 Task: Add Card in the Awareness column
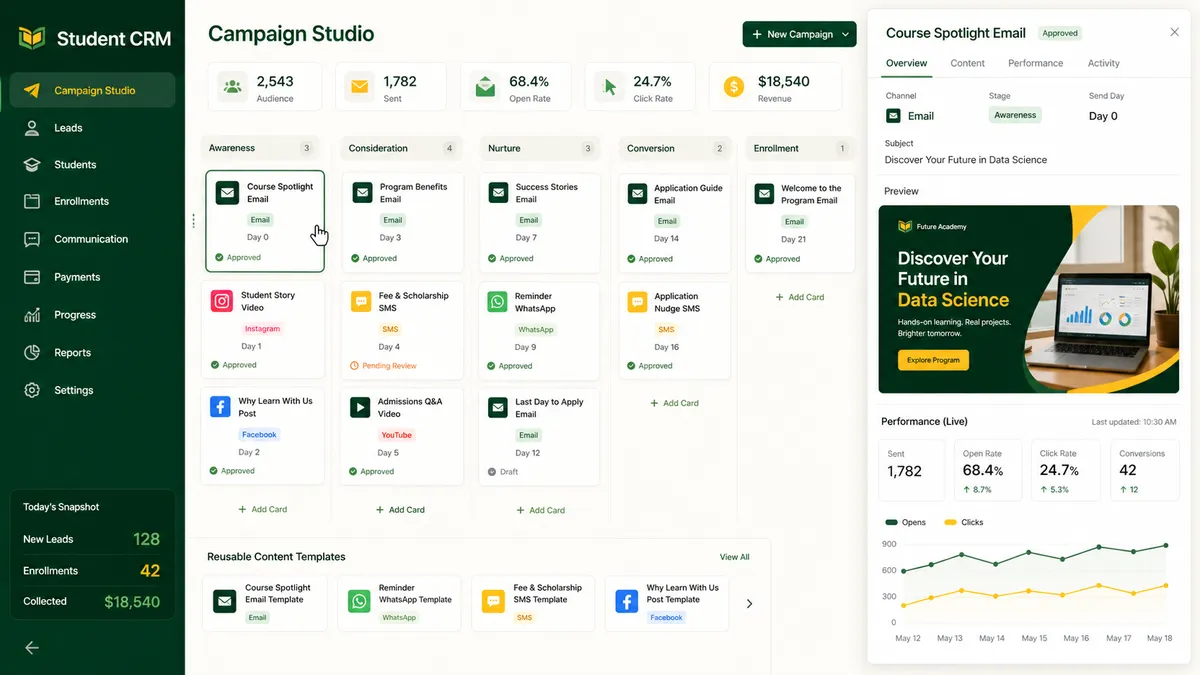tap(262, 509)
